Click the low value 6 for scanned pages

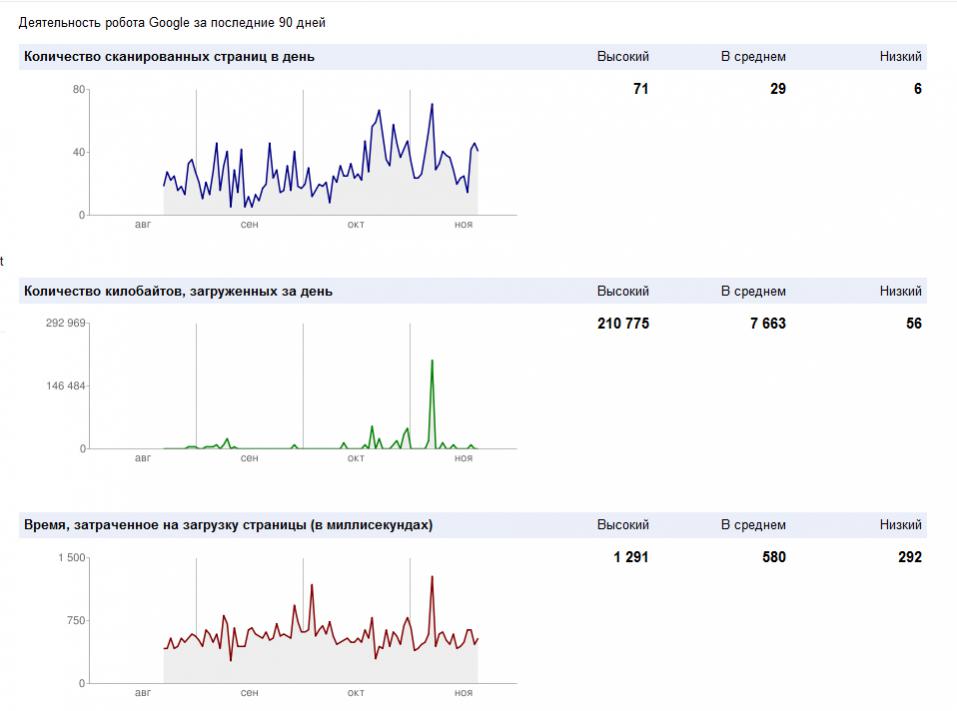point(916,89)
